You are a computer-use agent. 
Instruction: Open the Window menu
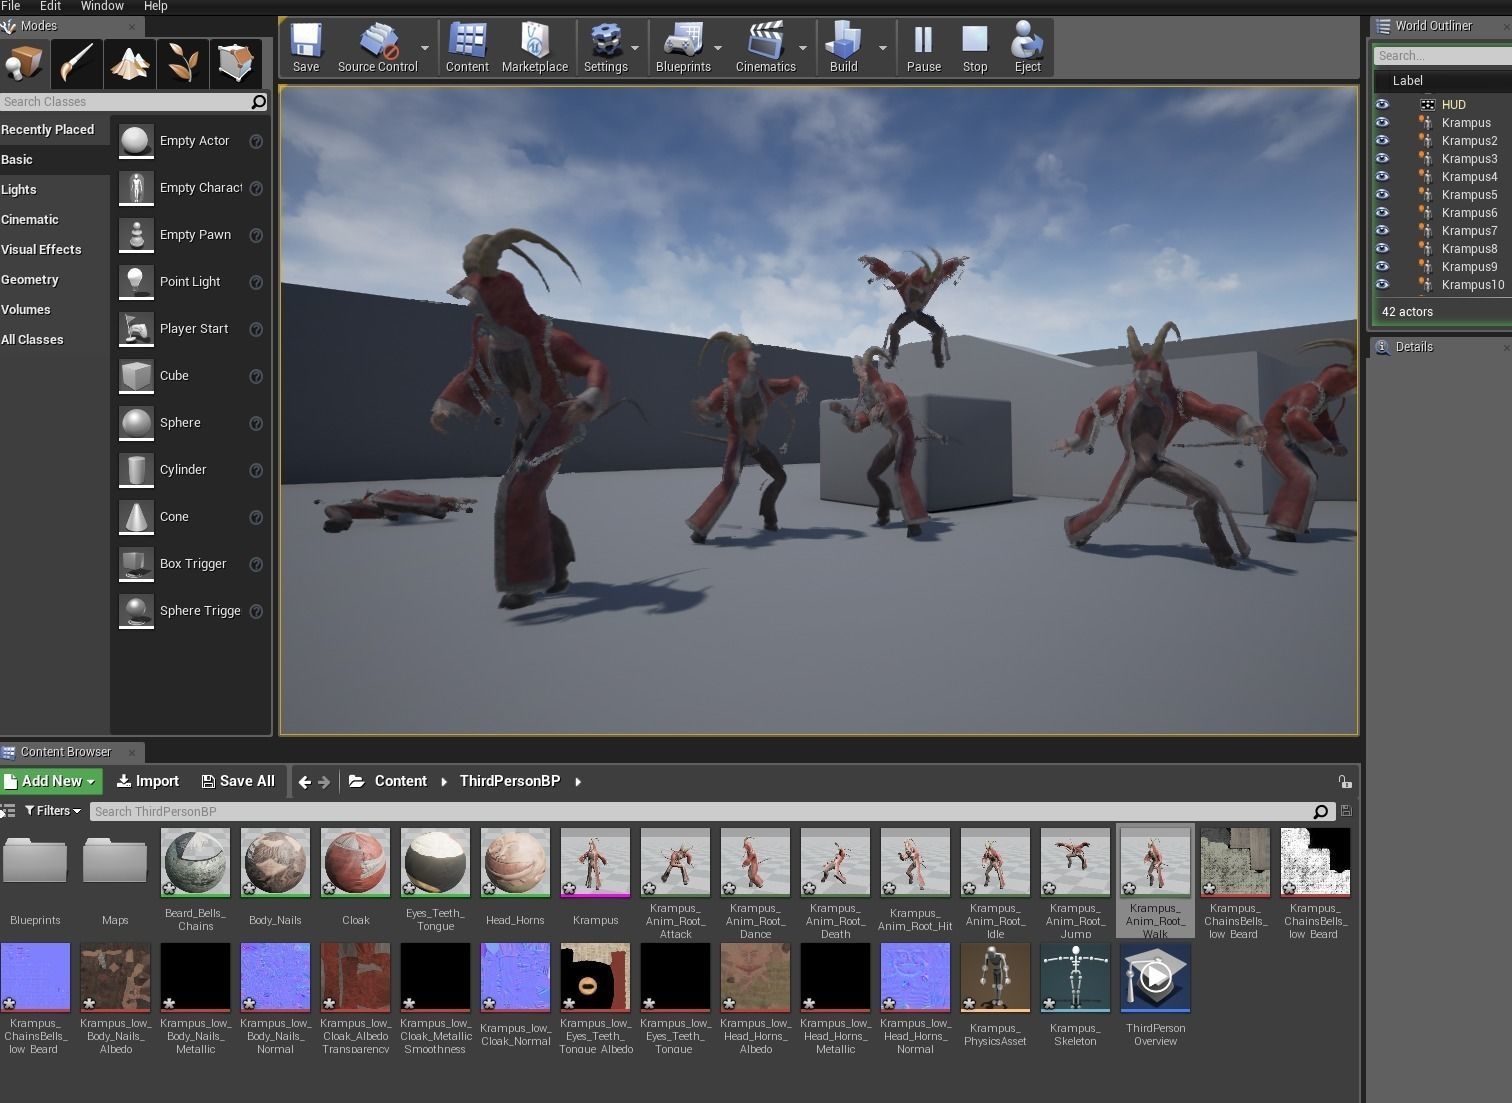pyautogui.click(x=102, y=6)
